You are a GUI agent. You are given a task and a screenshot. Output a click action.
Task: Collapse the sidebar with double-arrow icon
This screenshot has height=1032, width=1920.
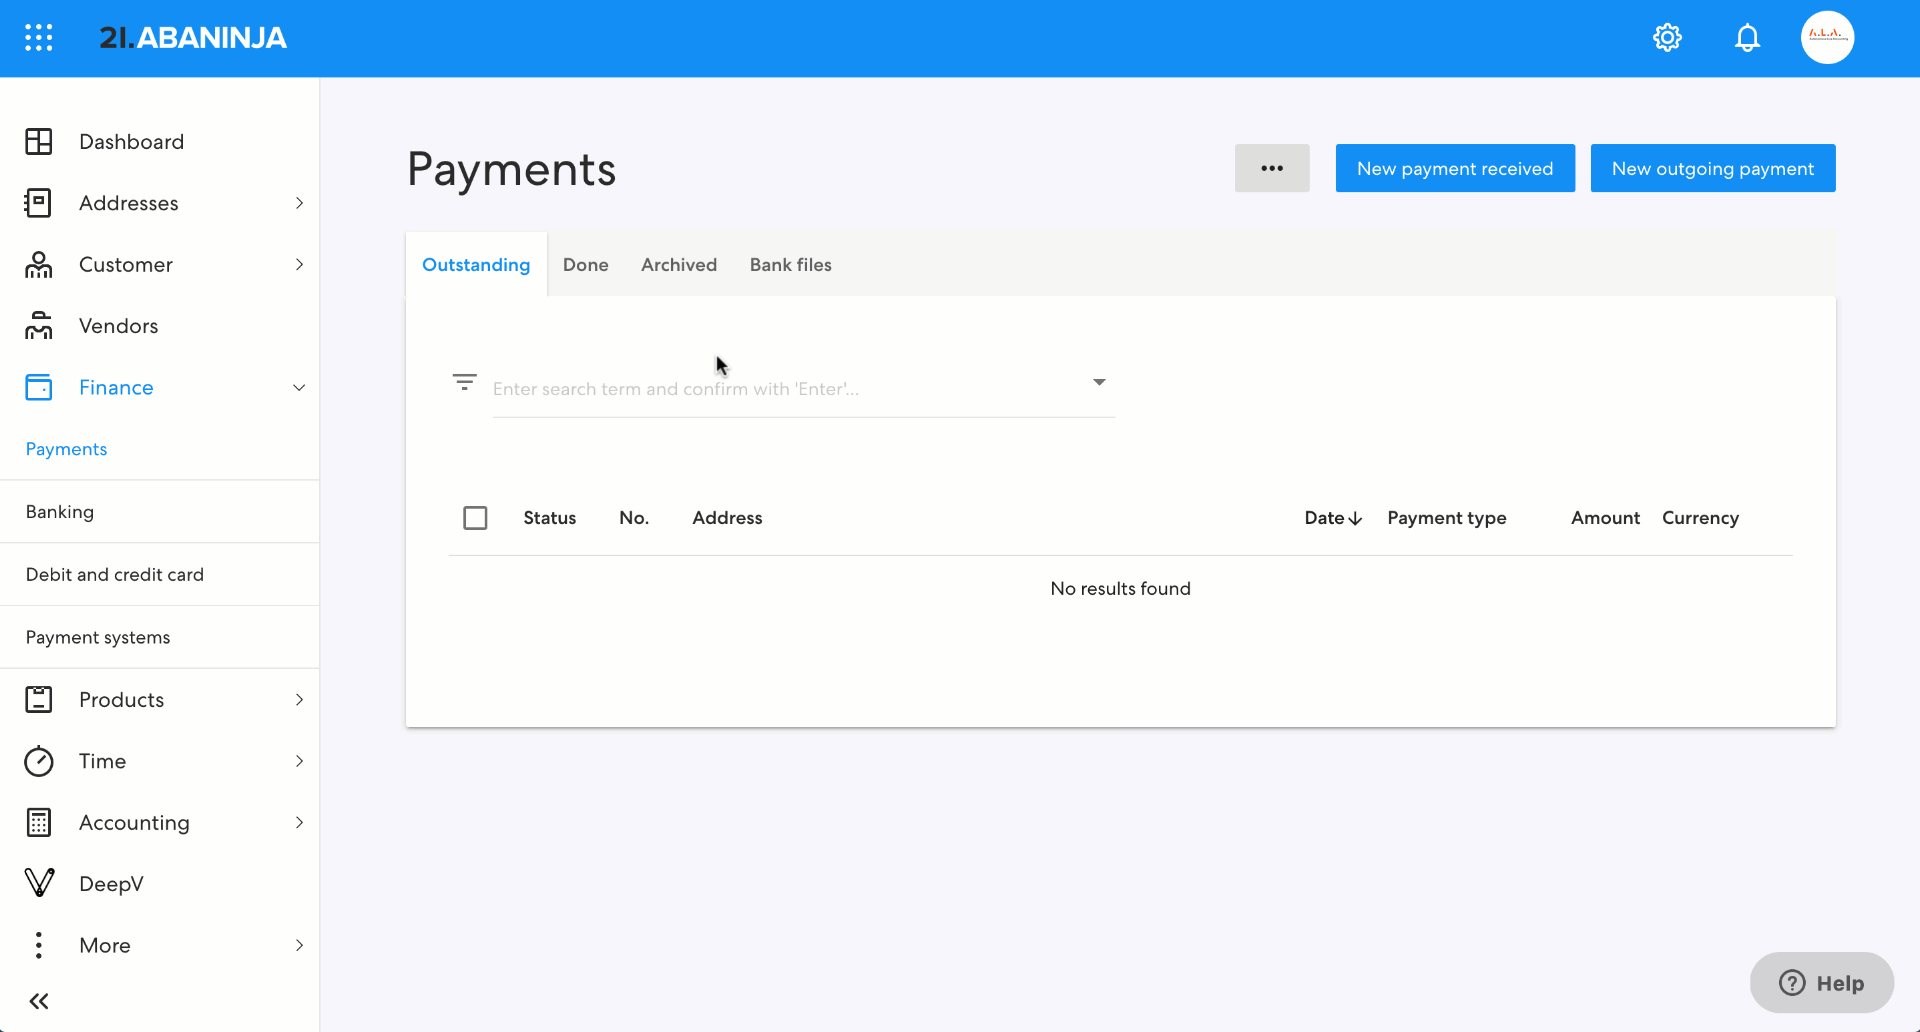[39, 1001]
